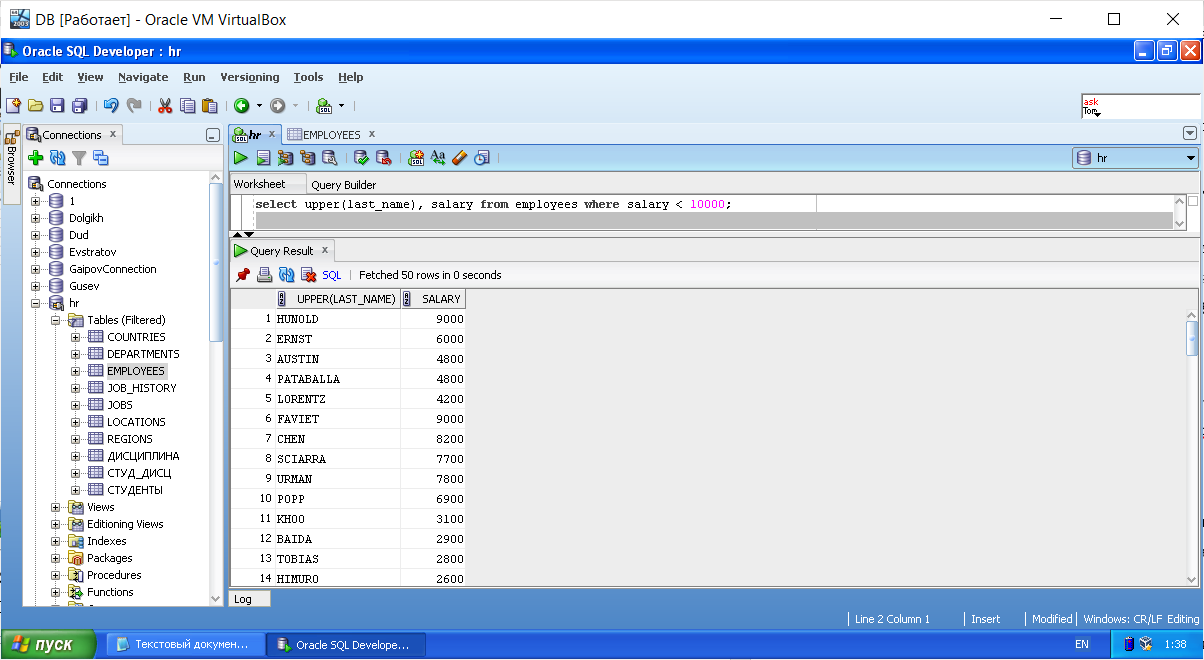
Task: Open the Tools menu
Action: 308,77
